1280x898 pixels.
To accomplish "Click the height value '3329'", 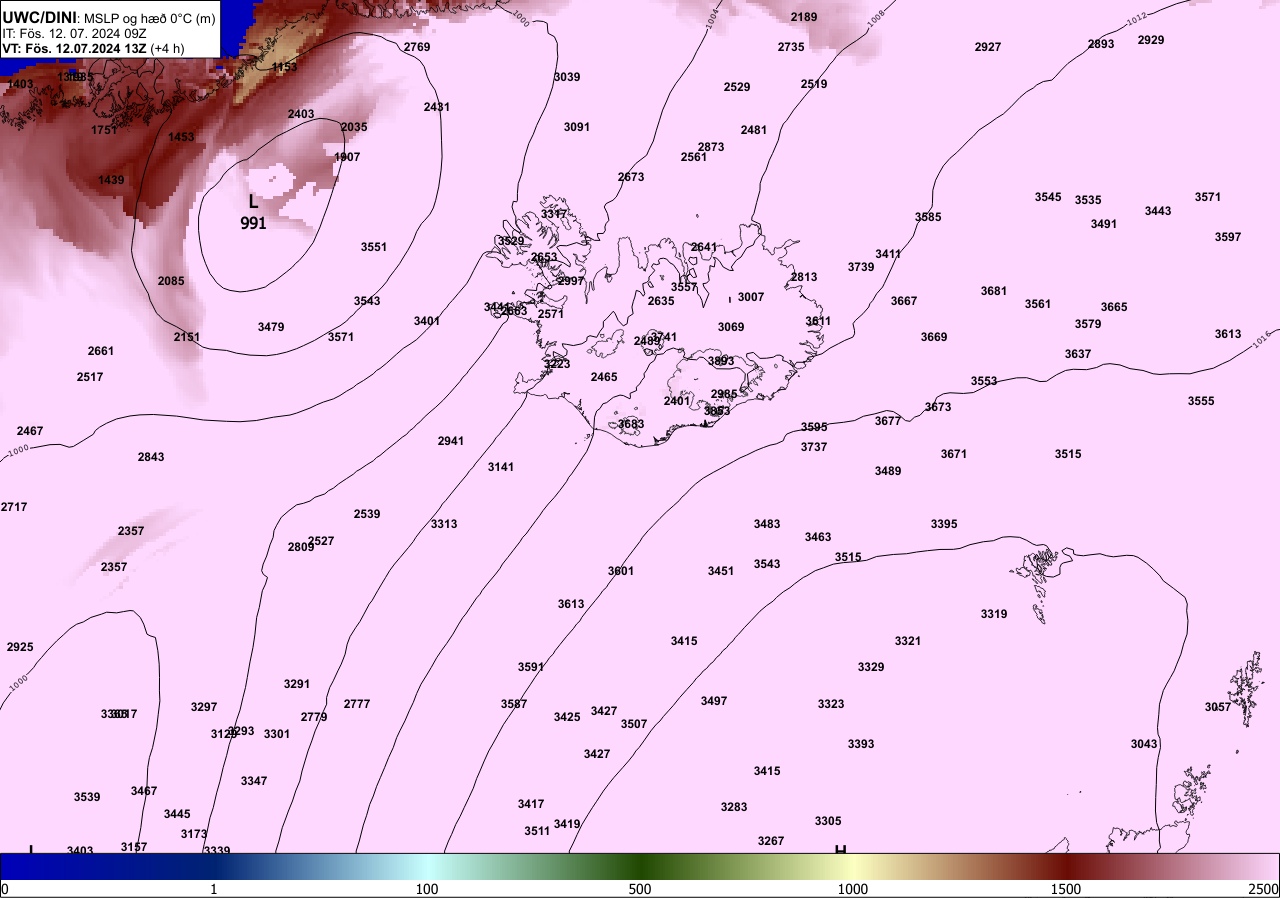I will click(871, 667).
